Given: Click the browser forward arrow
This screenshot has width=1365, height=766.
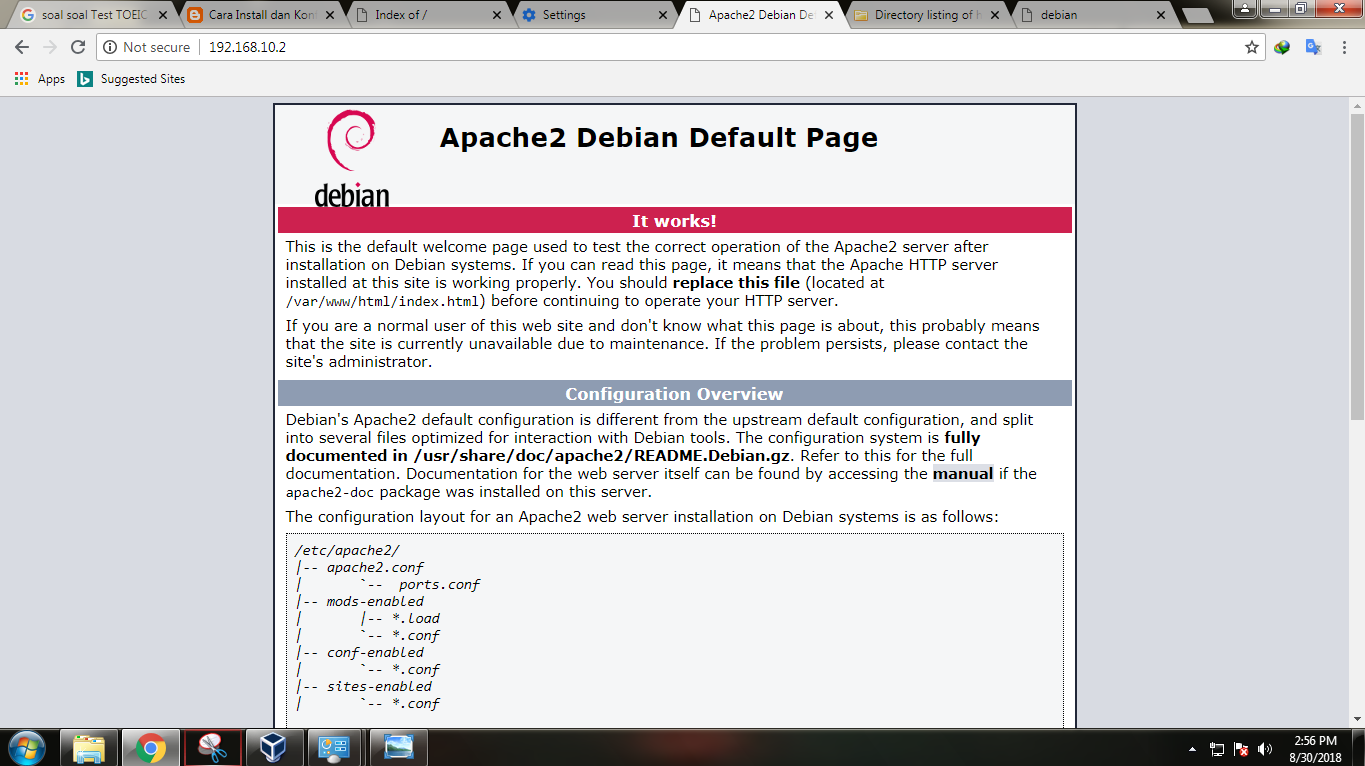Looking at the screenshot, I should pos(50,47).
